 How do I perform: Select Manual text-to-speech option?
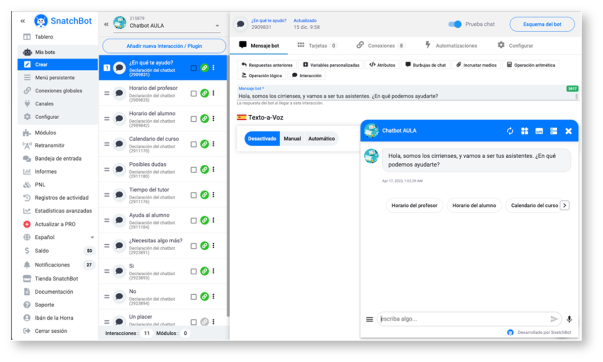coord(292,138)
